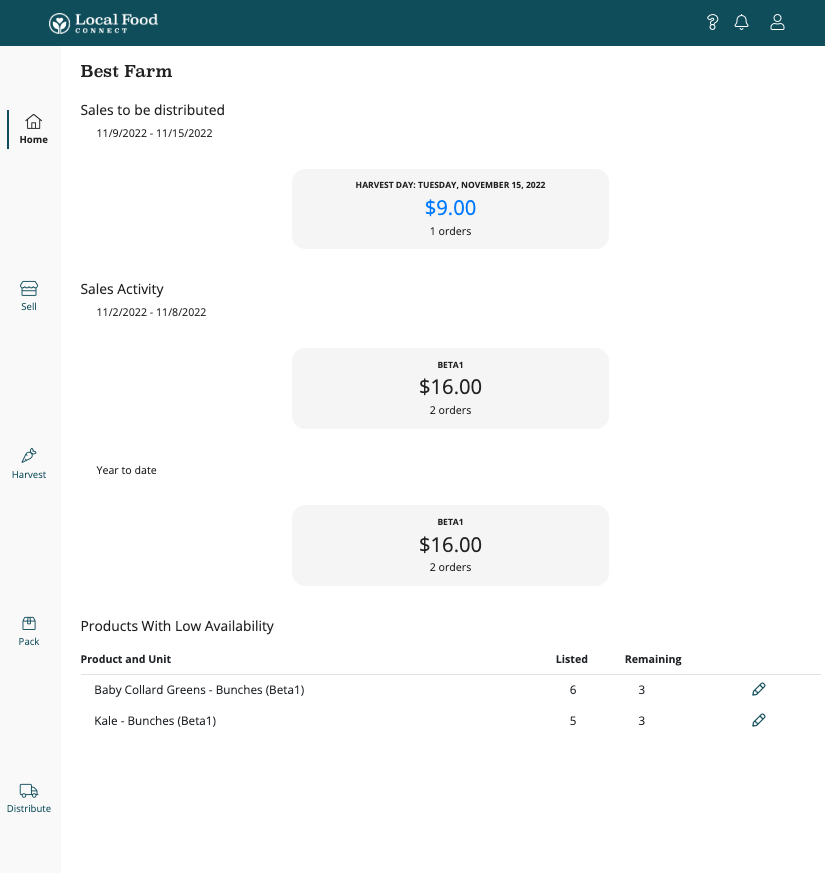Image resolution: width=825 pixels, height=873 pixels.
Task: Click the Year to date BETA1 card
Action: (x=450, y=545)
